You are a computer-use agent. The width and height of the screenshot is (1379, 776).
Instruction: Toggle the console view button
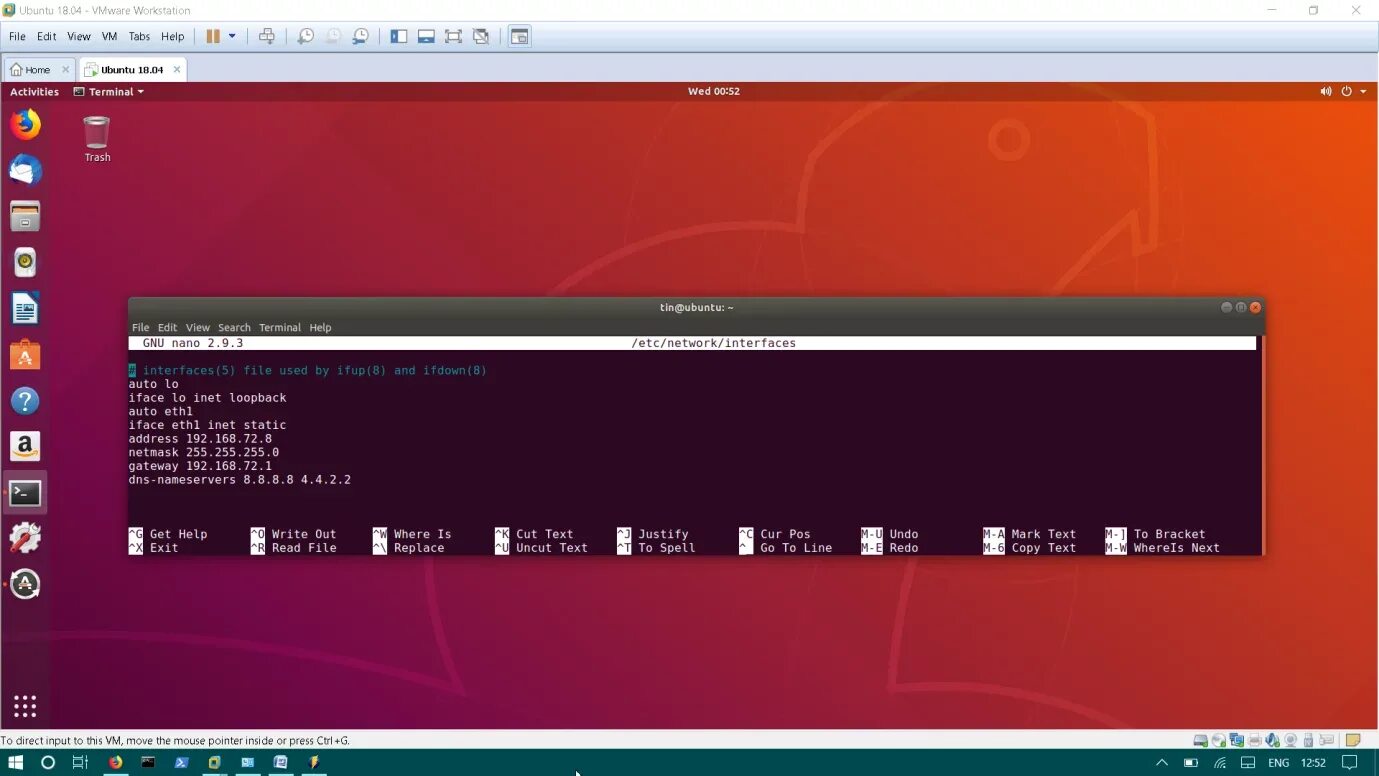pyautogui.click(x=519, y=36)
